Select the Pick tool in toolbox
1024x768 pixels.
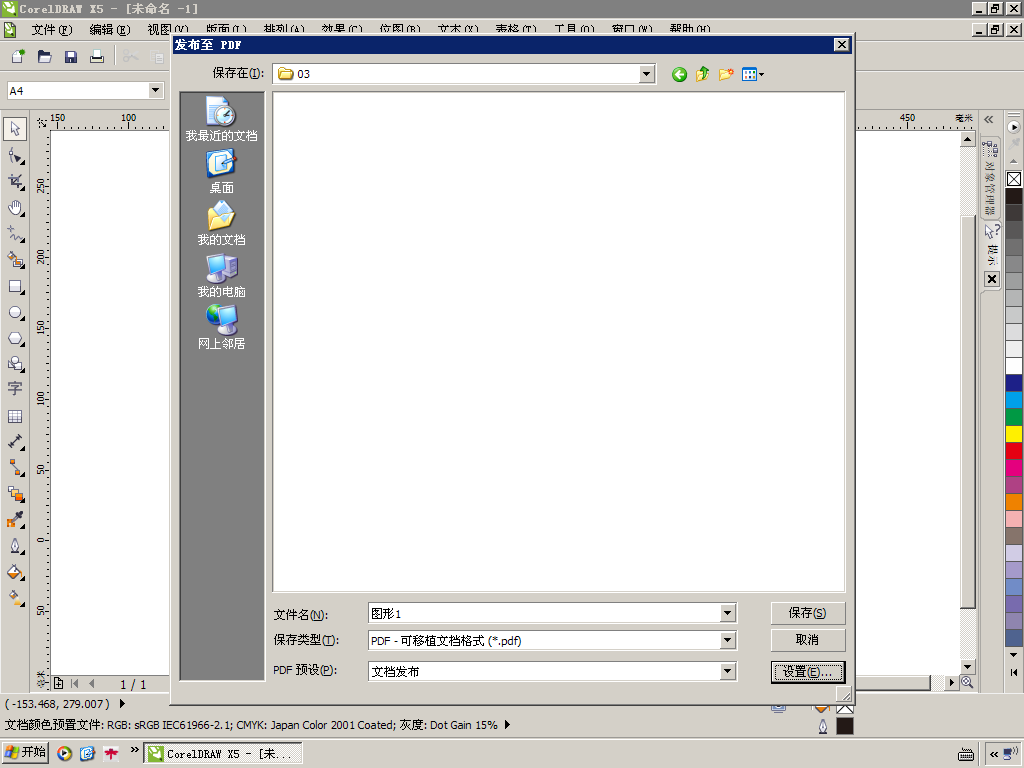(x=15, y=129)
